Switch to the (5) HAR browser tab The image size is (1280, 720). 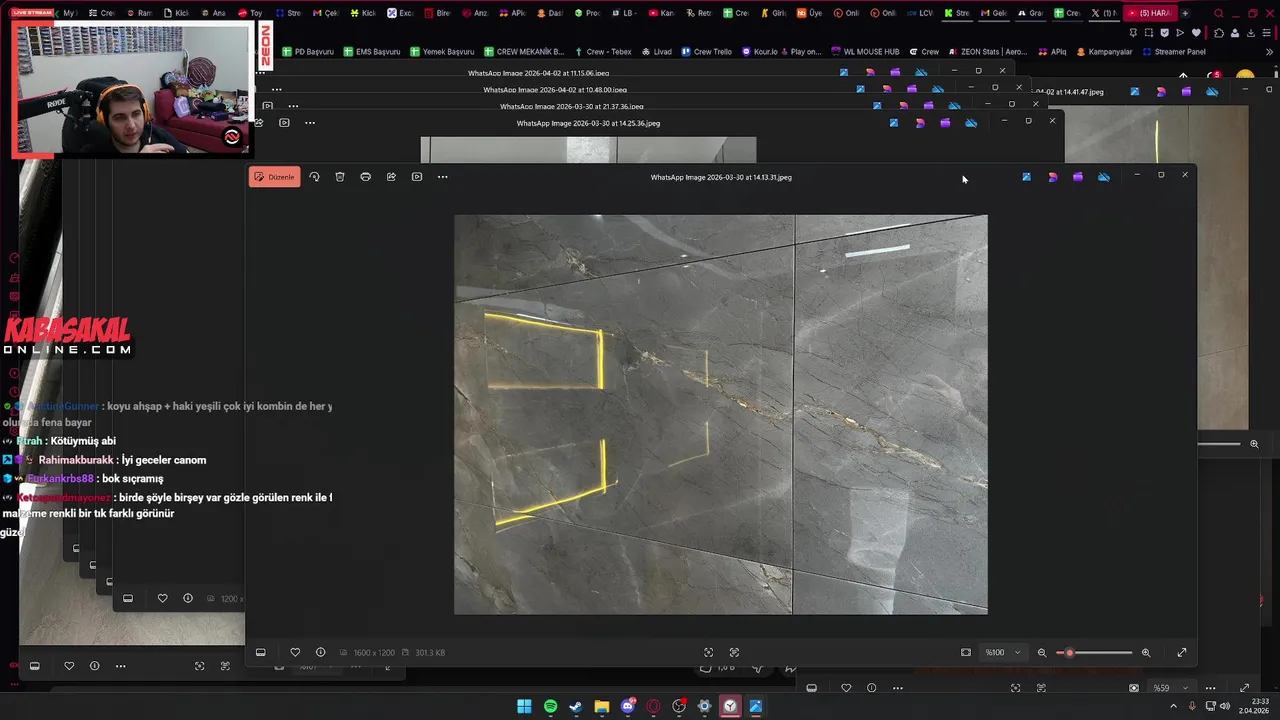tap(1148, 13)
